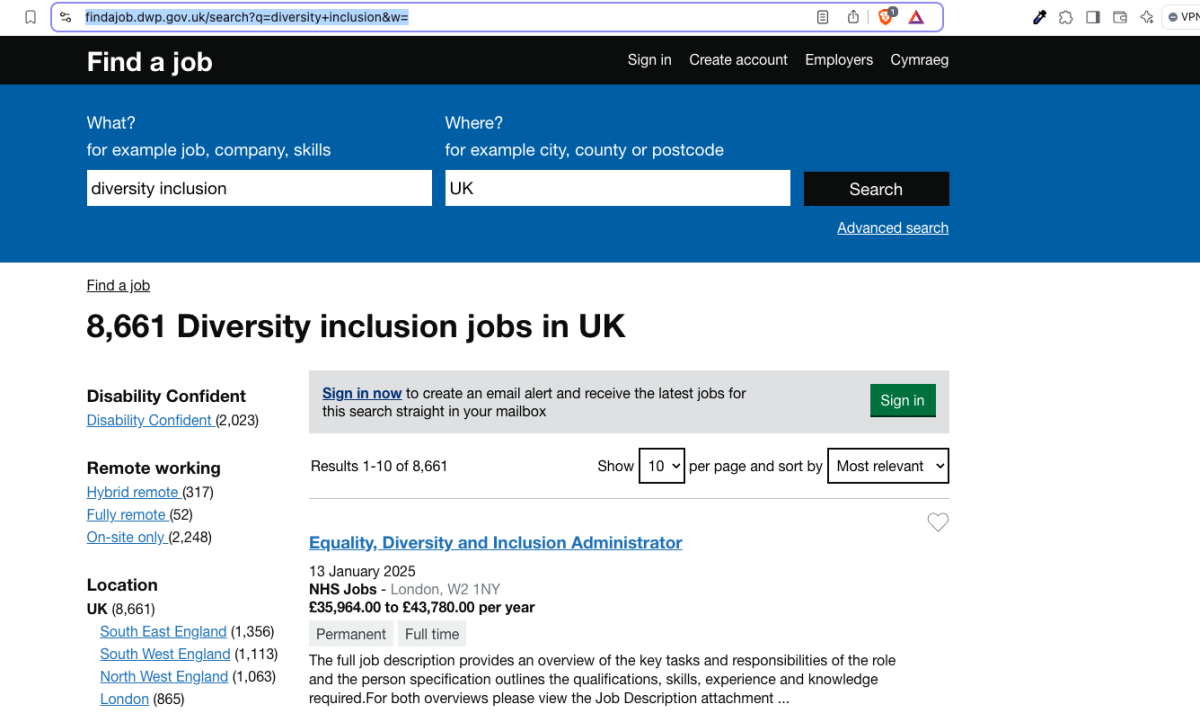Click the bookmark icon in browser toolbar
Image resolution: width=1200 pixels, height=713 pixels.
click(x=31, y=17)
